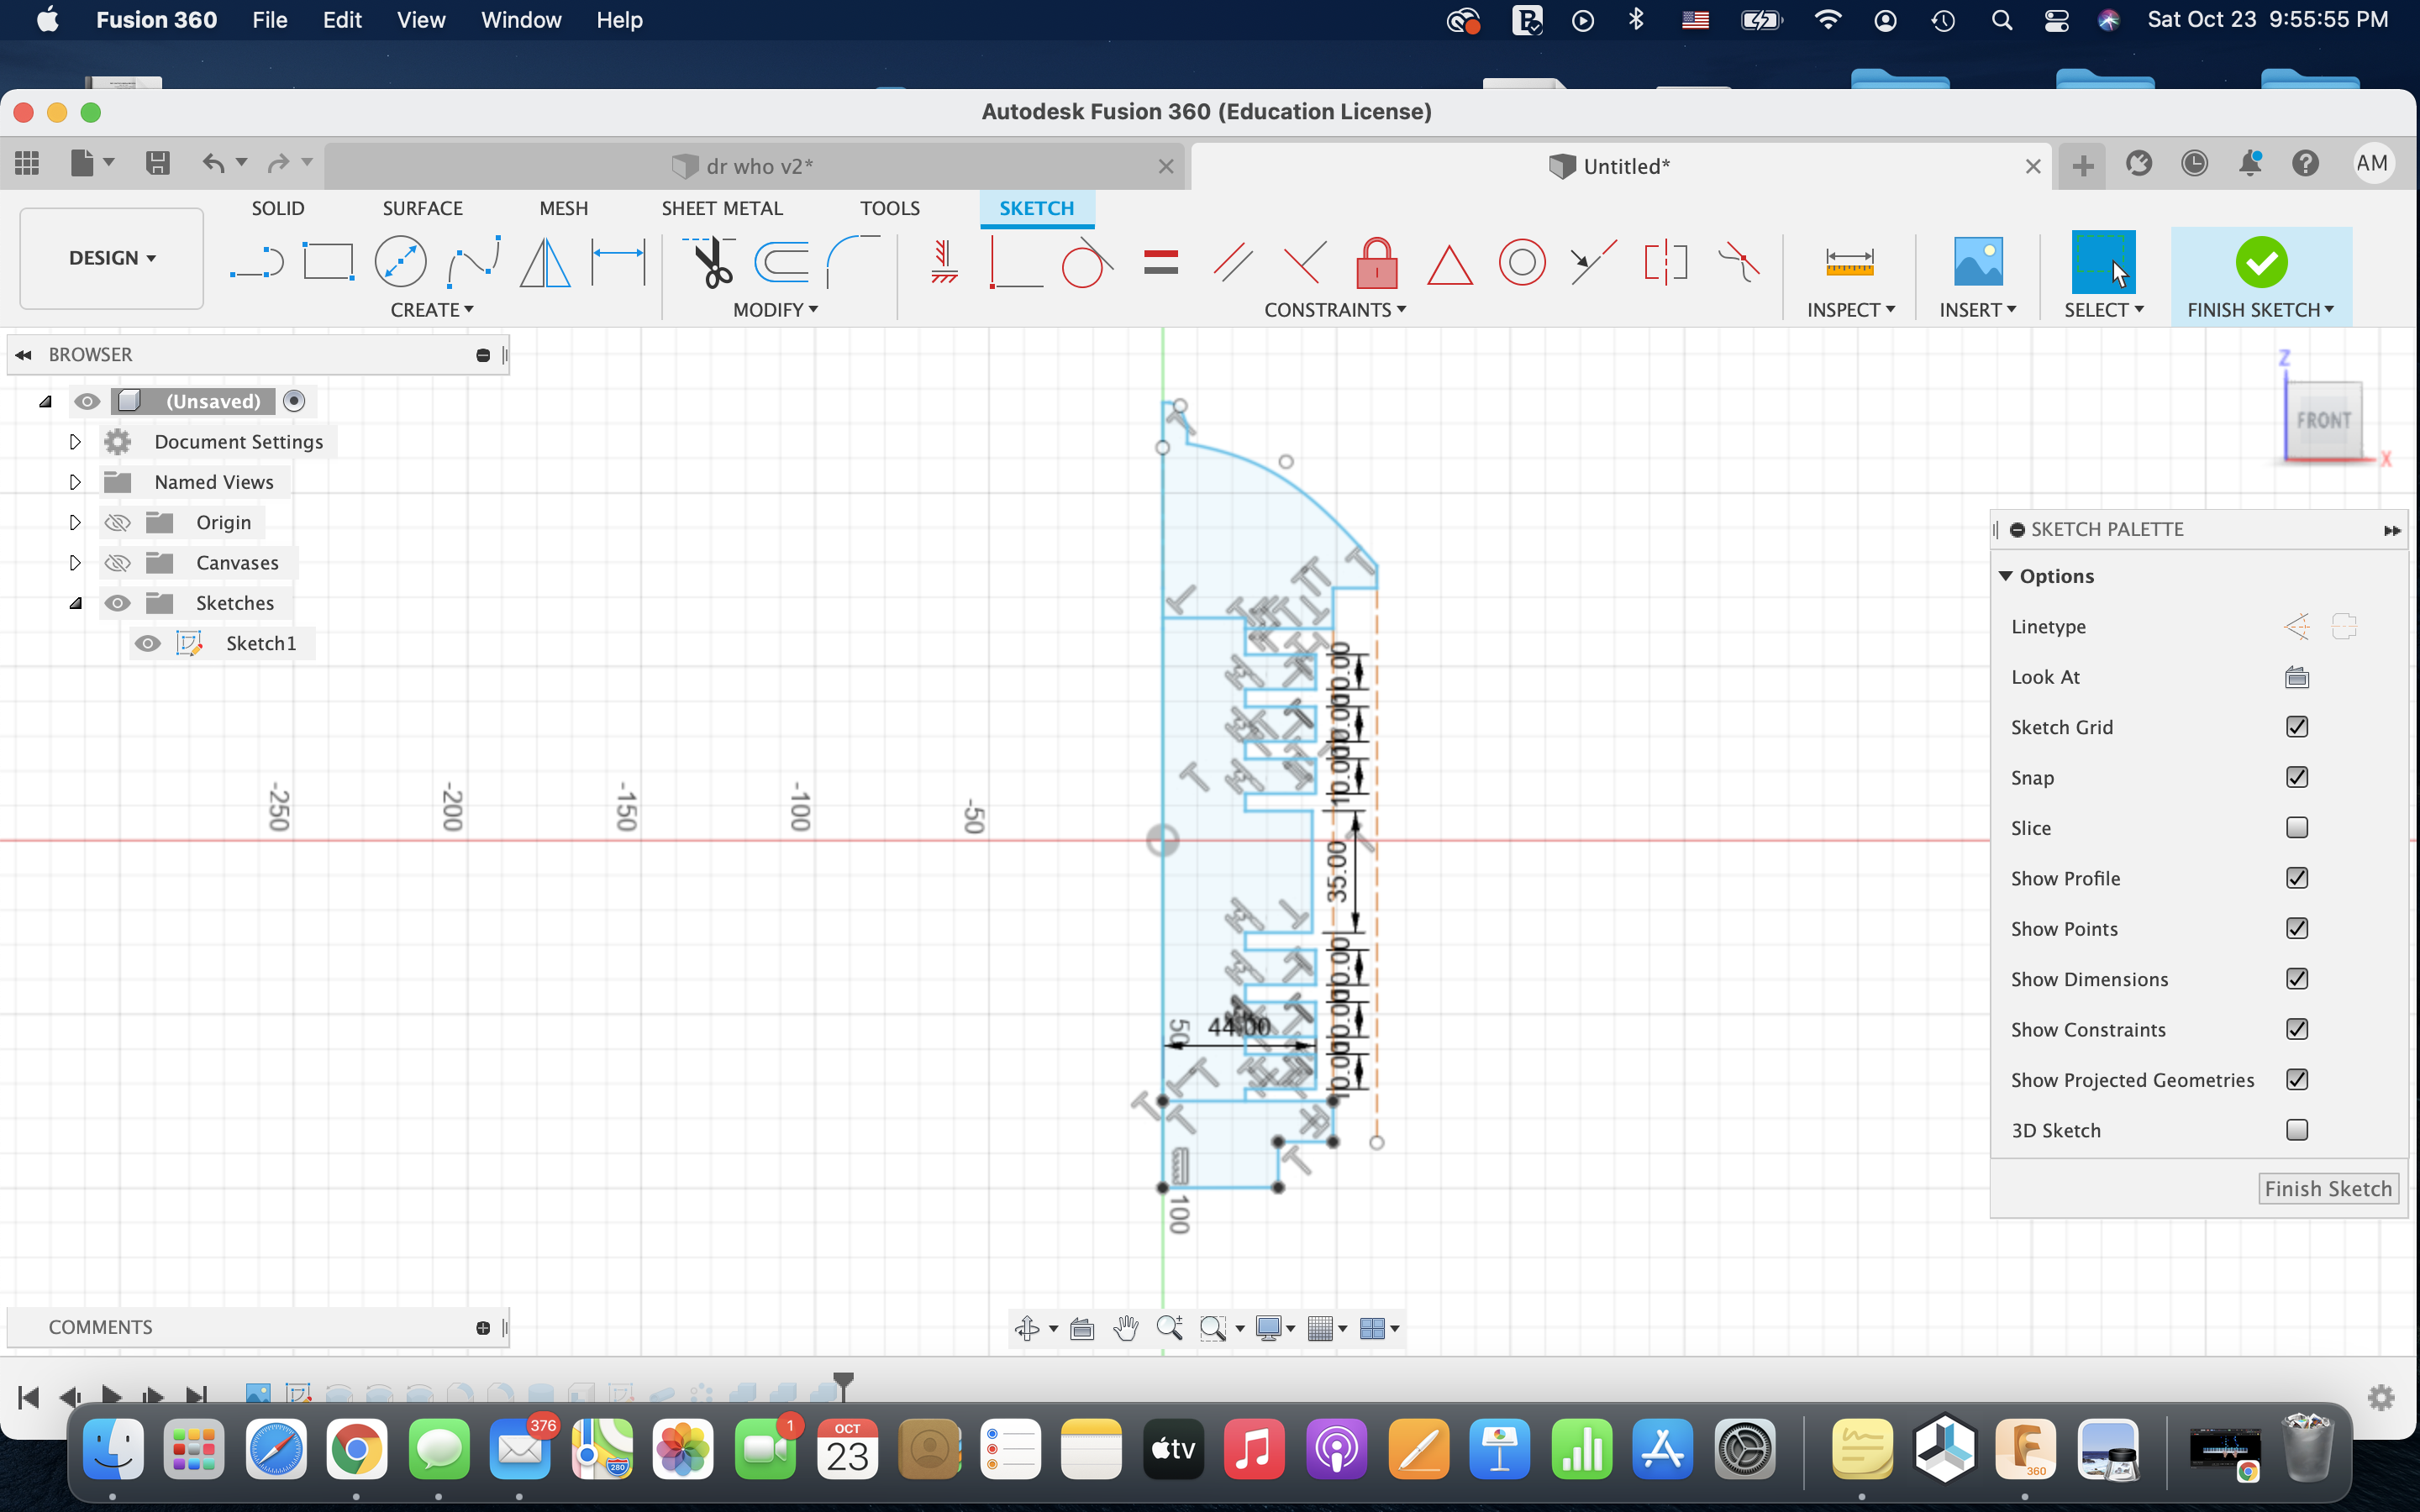This screenshot has height=1512, width=2420.
Task: Apply the Horizontal/Vertical constraint
Action: point(944,263)
